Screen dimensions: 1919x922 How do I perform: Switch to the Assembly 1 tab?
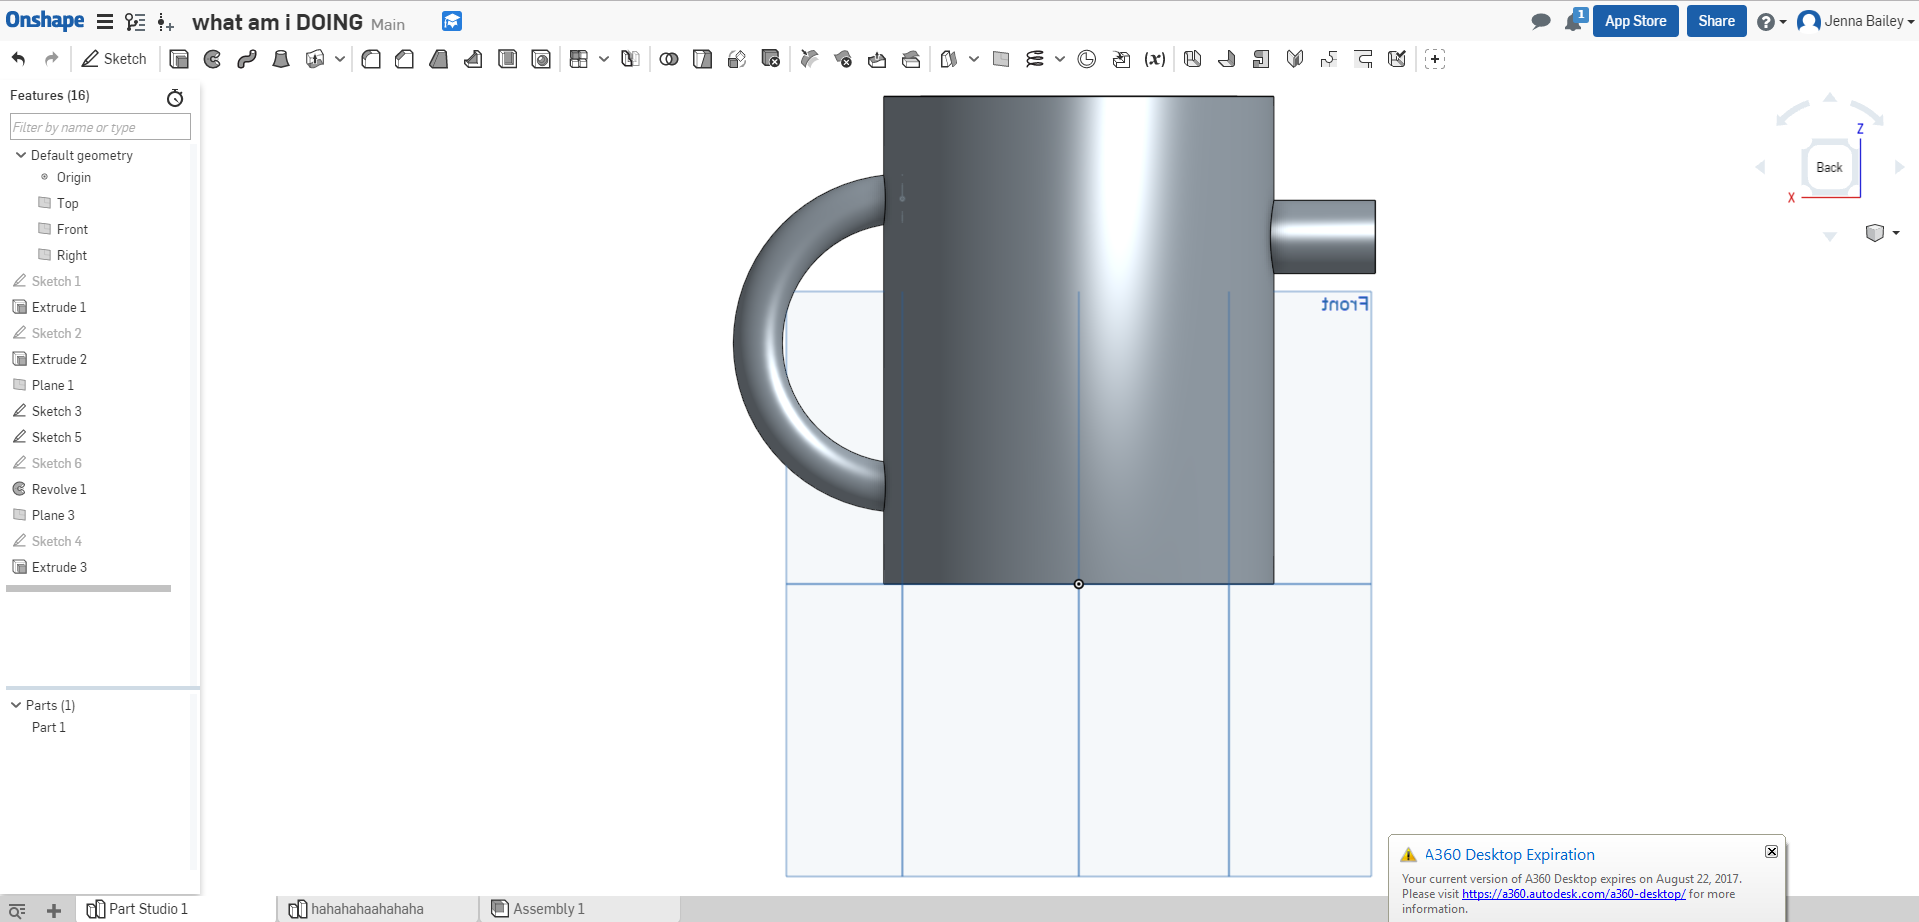pyautogui.click(x=548, y=909)
